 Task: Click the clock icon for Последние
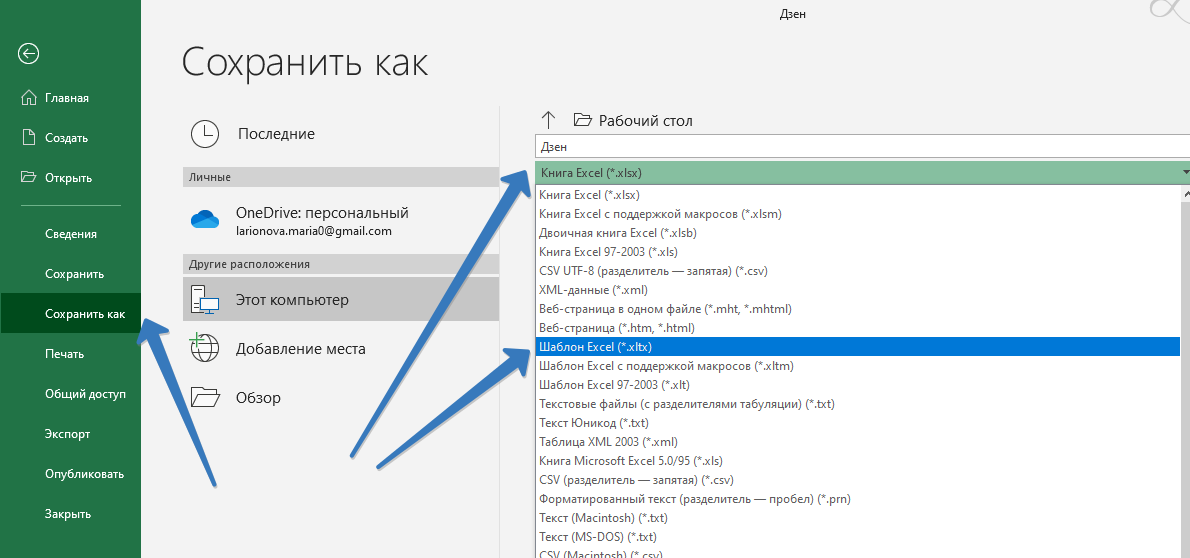pos(205,134)
